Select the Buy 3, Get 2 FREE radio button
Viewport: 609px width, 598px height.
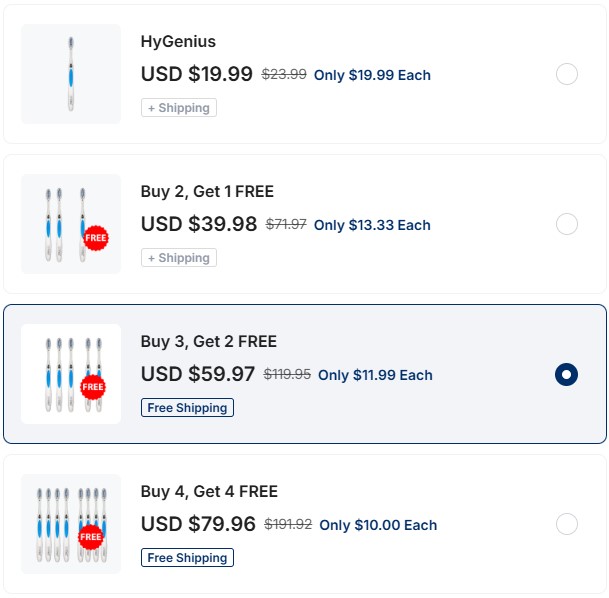[566, 374]
